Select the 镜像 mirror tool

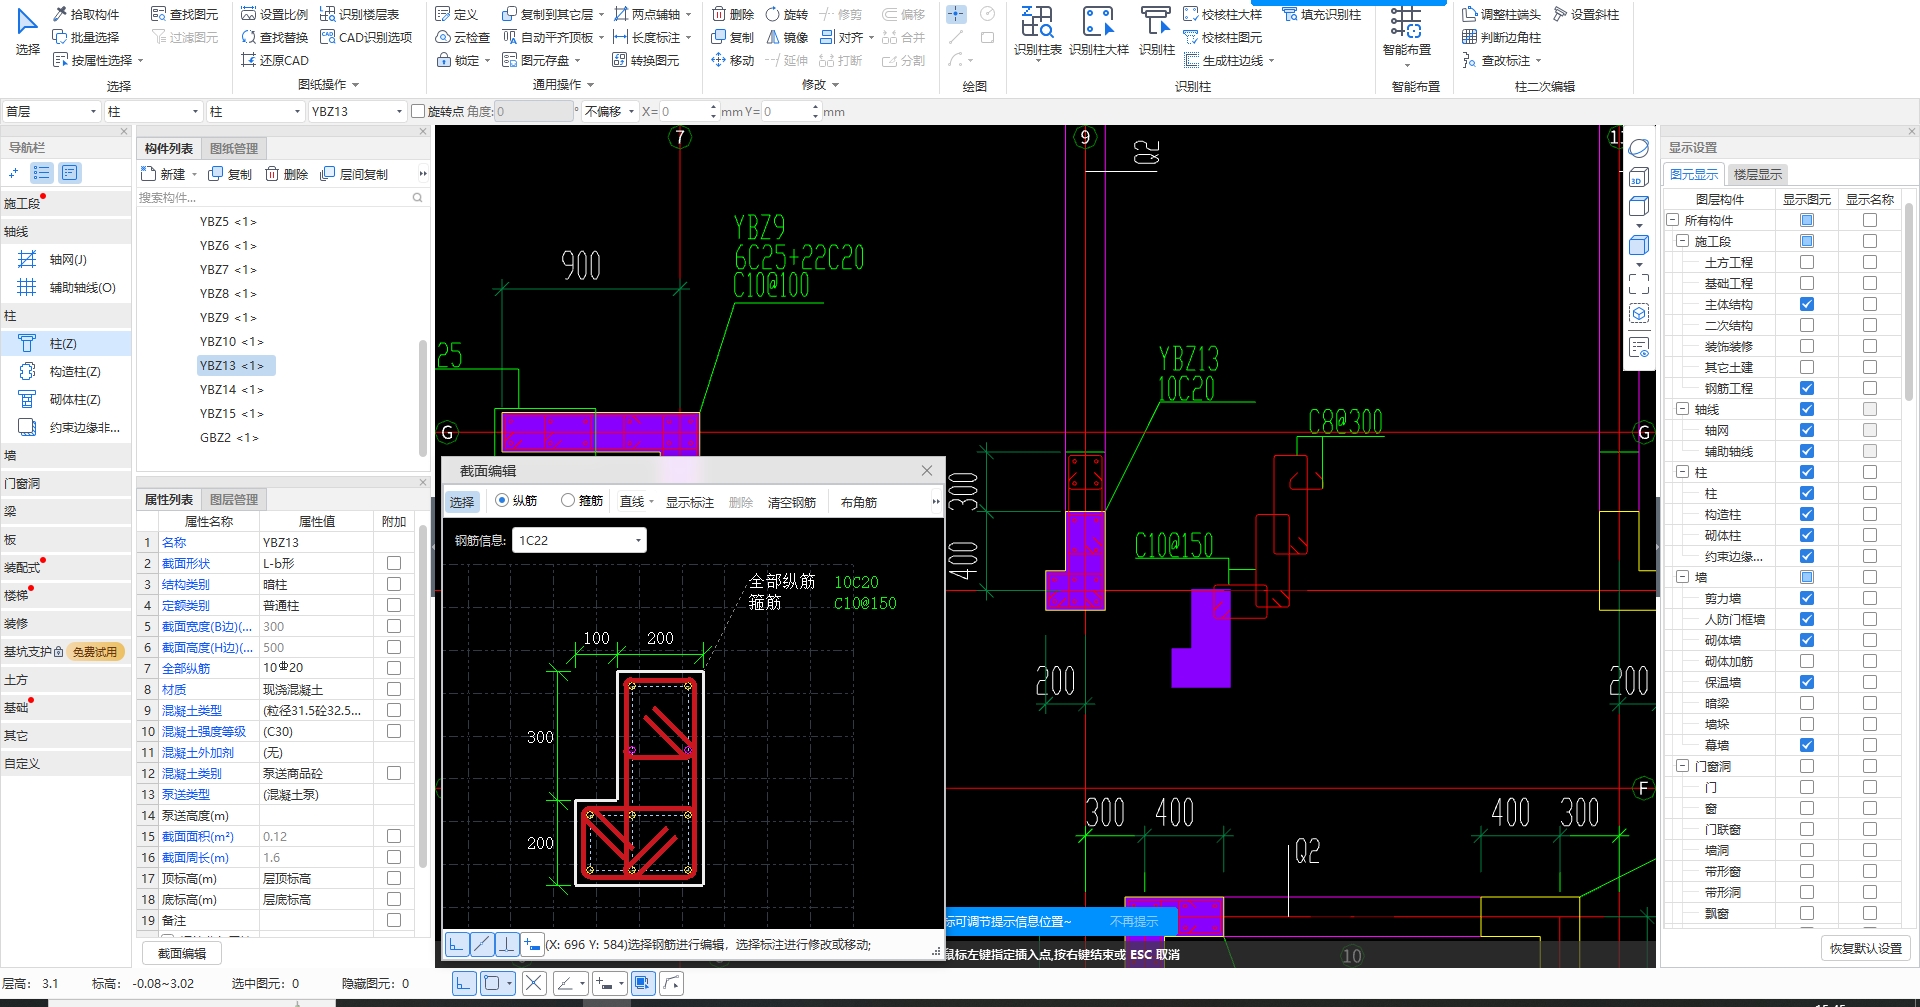(786, 37)
